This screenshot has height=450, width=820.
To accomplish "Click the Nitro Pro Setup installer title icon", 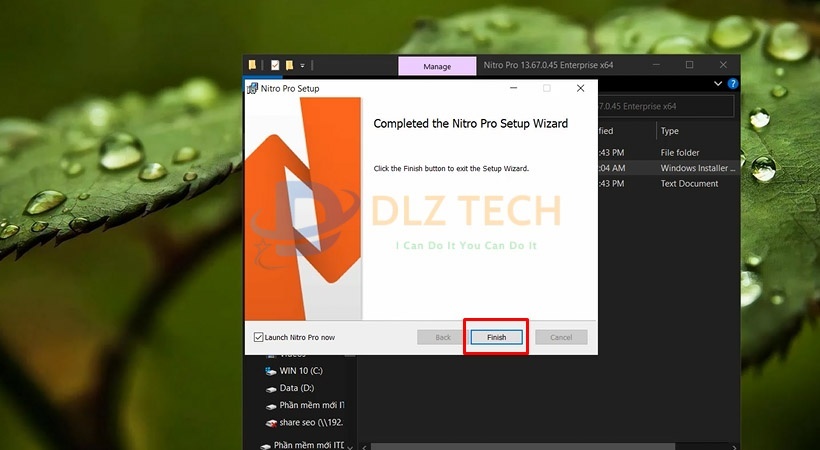I will pyautogui.click(x=253, y=88).
